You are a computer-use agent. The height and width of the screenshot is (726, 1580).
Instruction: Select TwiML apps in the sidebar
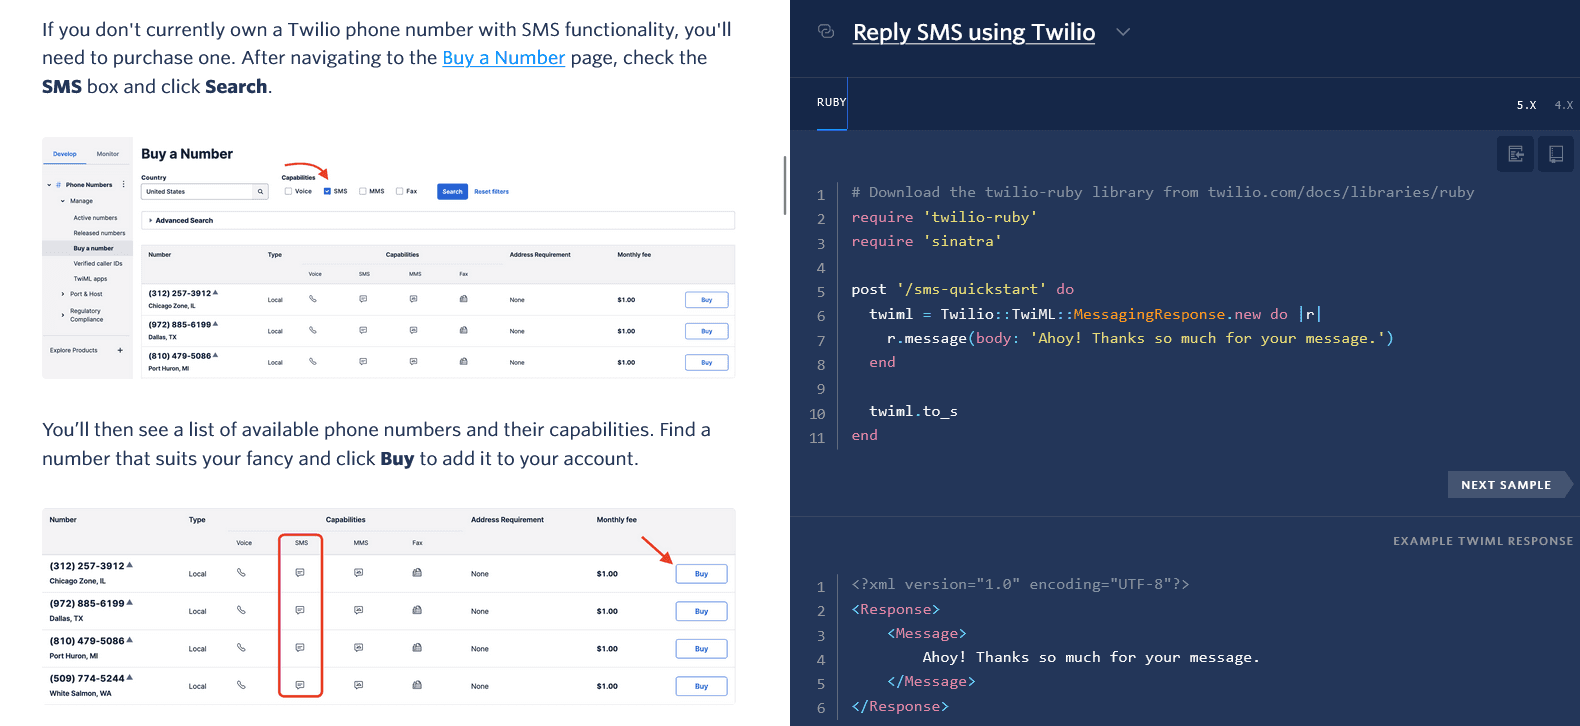90,279
